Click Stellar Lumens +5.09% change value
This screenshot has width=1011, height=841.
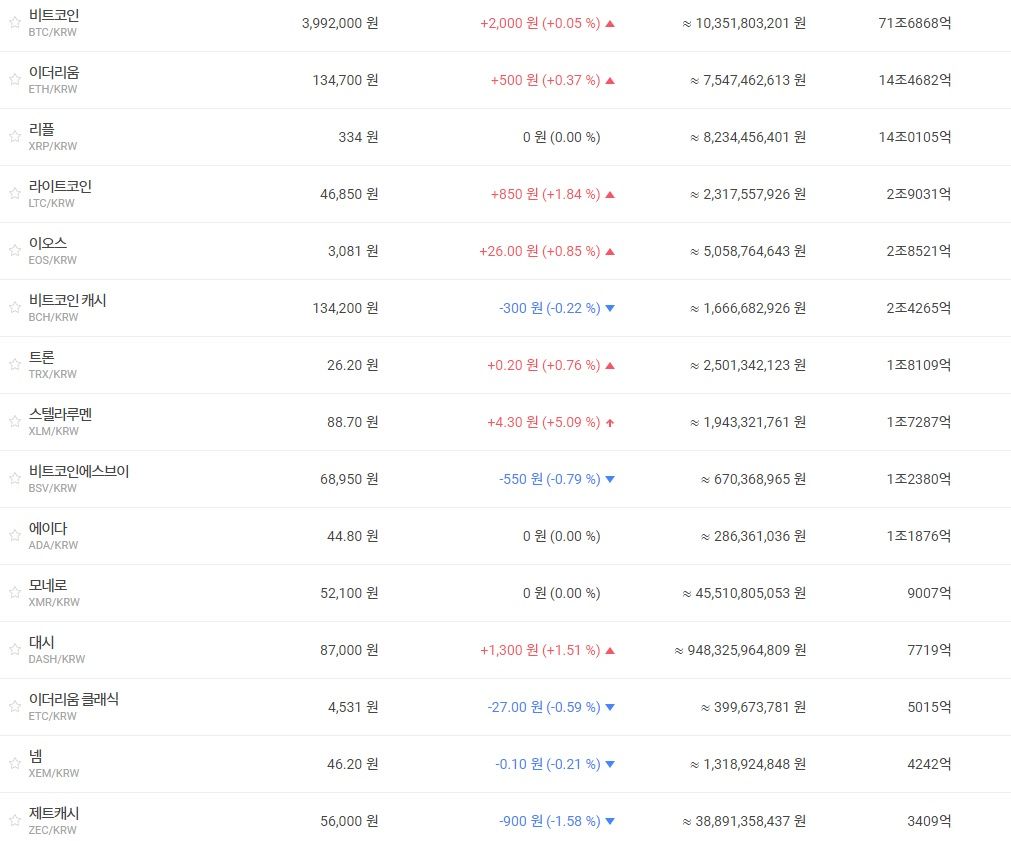(543, 422)
